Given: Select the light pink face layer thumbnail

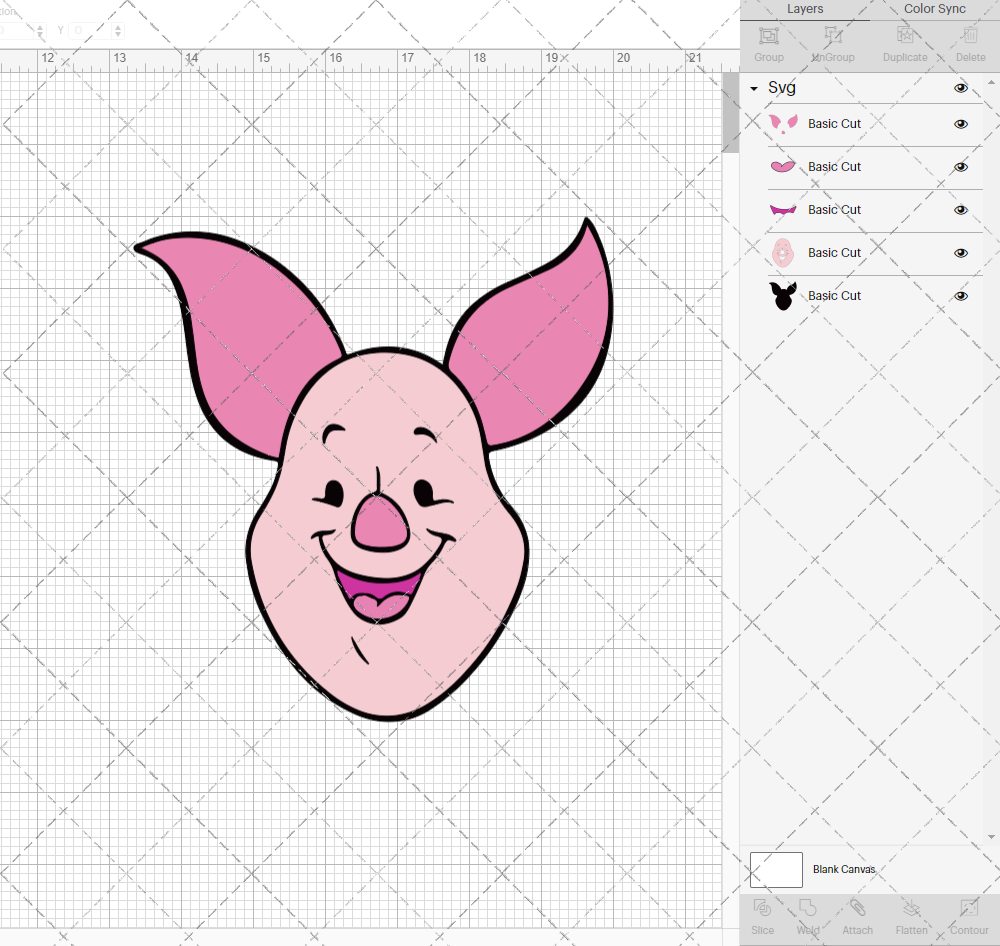Looking at the screenshot, I should click(783, 253).
